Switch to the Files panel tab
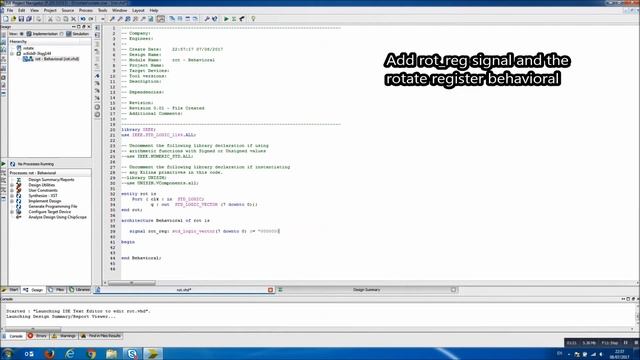Screen dimensions: 640x360 (57, 290)
